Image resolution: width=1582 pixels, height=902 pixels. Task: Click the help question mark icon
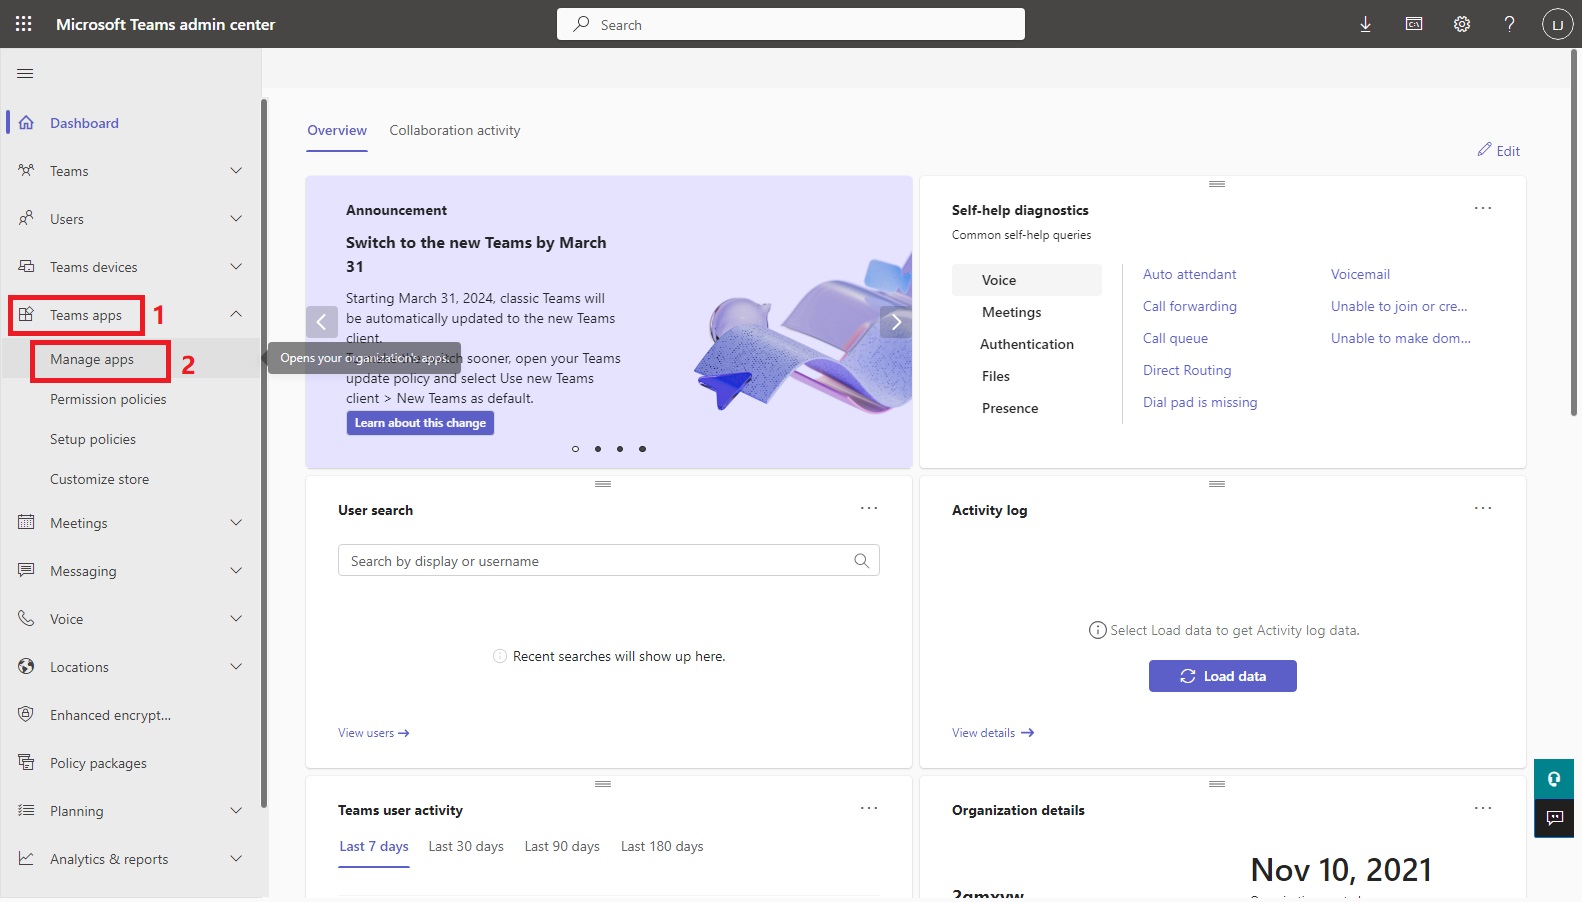pyautogui.click(x=1509, y=24)
